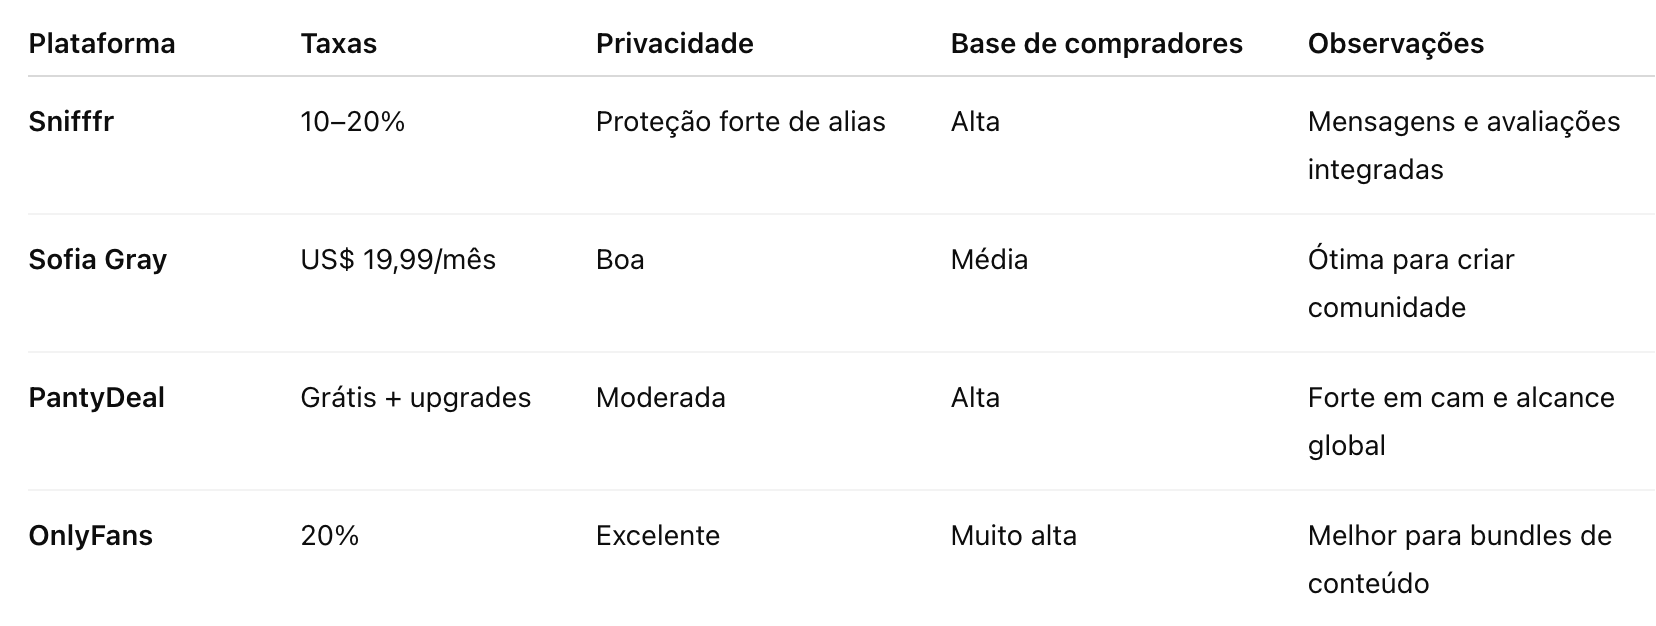Screen dimensions: 1656x626
Task: Click the Taxas column header
Action: (339, 44)
